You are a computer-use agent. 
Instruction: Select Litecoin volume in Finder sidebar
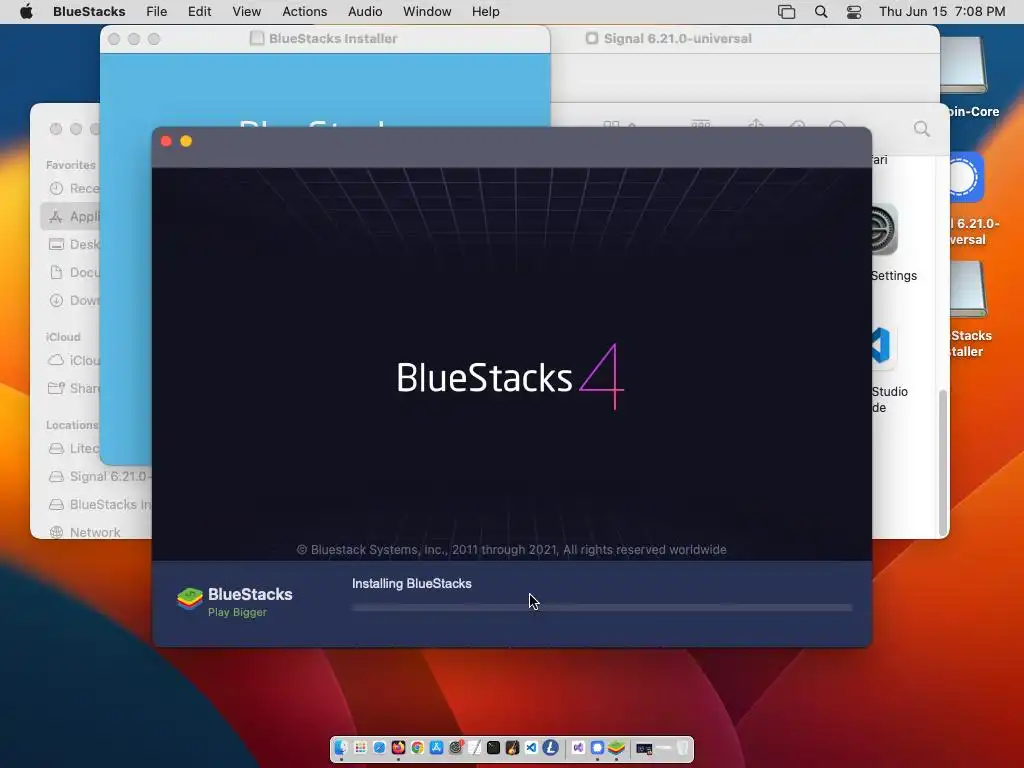(x=75, y=449)
